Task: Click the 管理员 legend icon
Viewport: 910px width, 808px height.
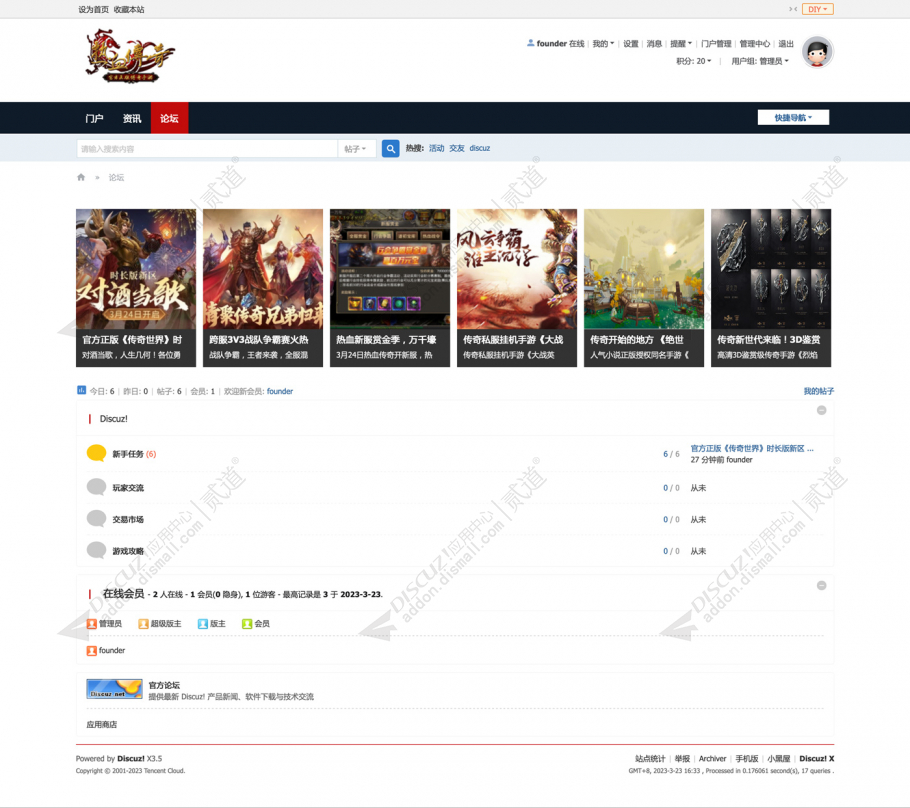Action: (x=91, y=623)
